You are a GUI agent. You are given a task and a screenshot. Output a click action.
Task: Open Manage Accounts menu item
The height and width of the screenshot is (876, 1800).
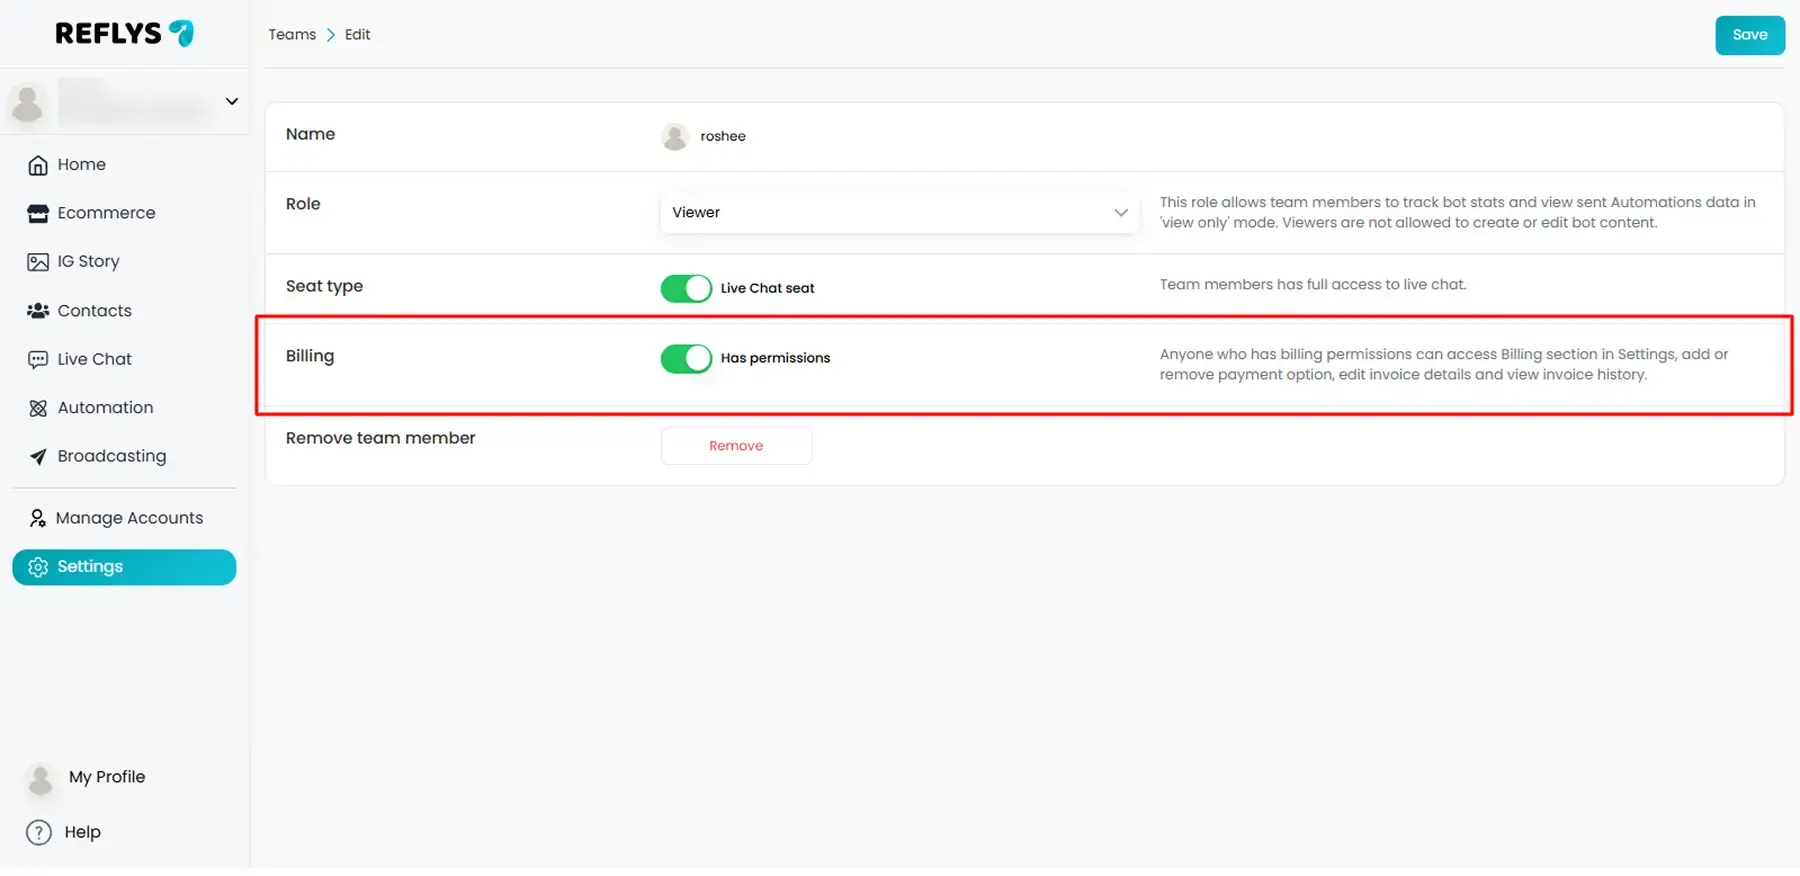click(129, 518)
